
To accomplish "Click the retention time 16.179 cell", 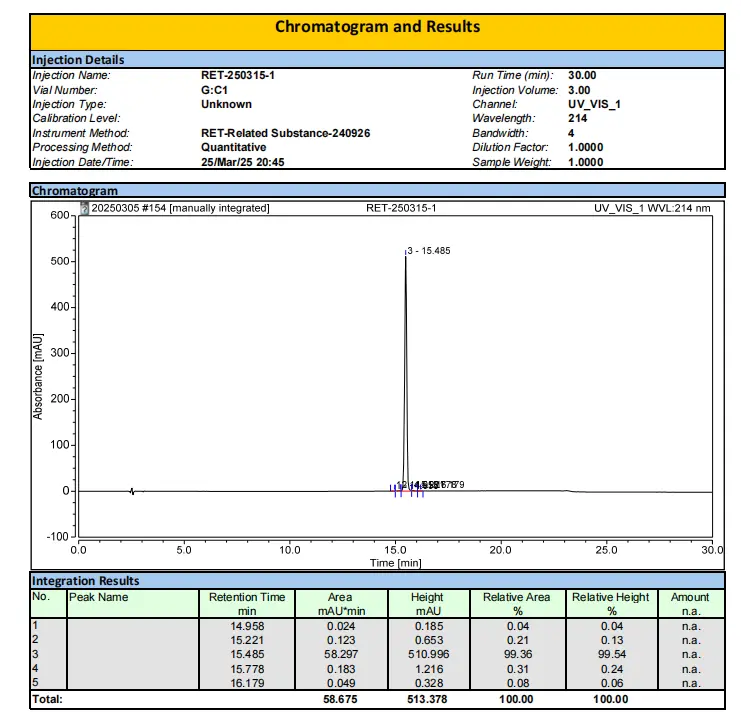I will tap(247, 683).
